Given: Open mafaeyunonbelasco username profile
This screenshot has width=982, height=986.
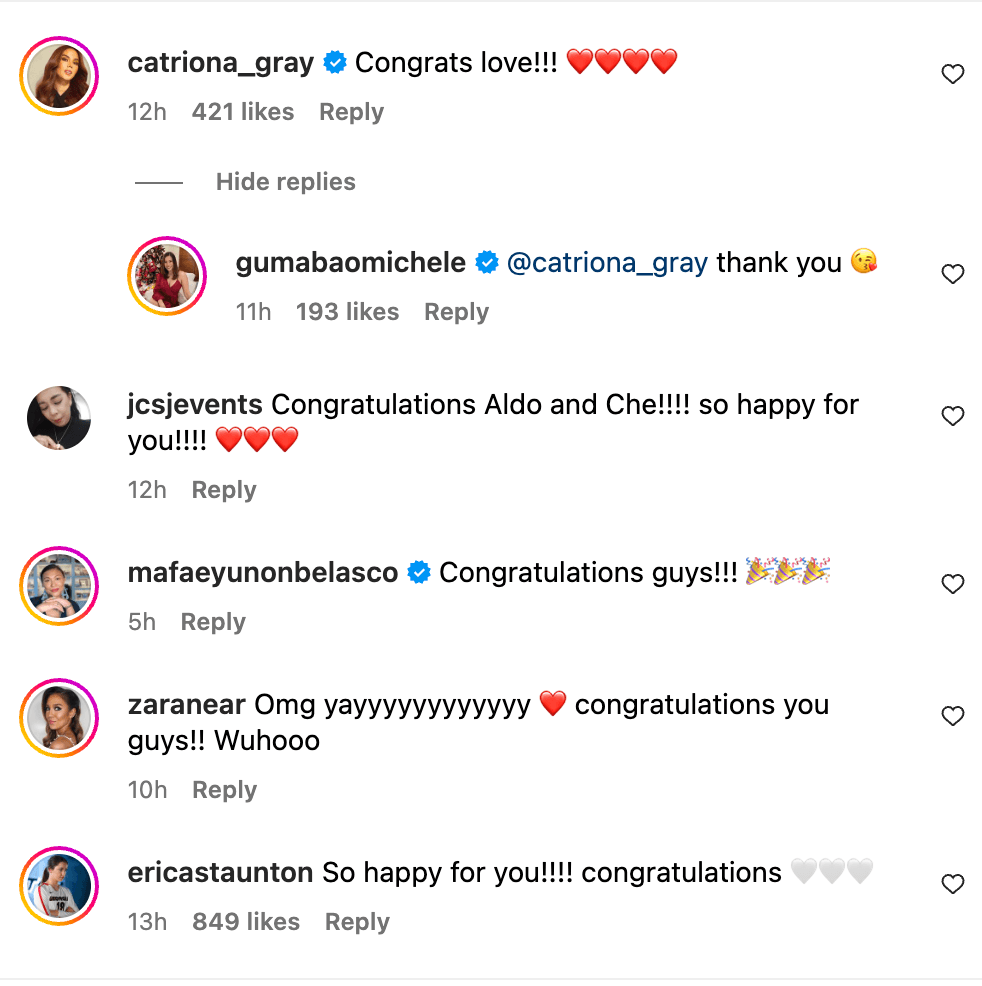Looking at the screenshot, I should (263, 573).
